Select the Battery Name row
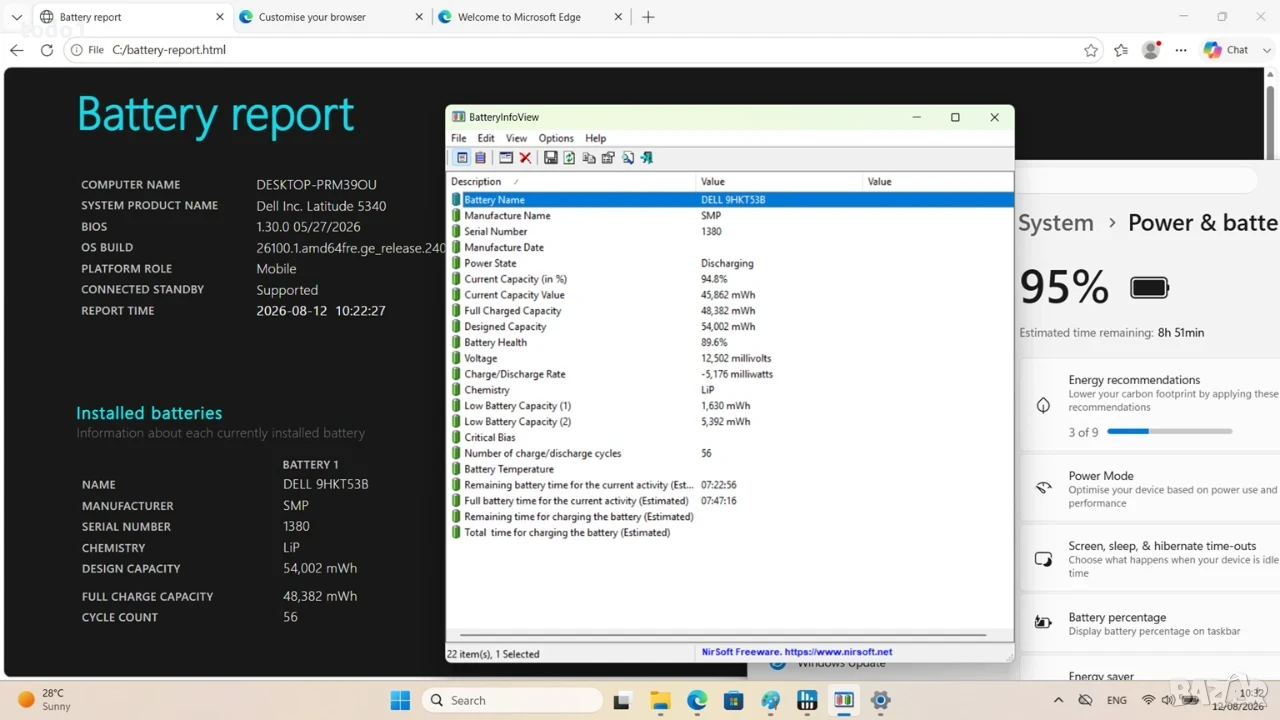Viewport: 1280px width, 720px height. [x=730, y=200]
